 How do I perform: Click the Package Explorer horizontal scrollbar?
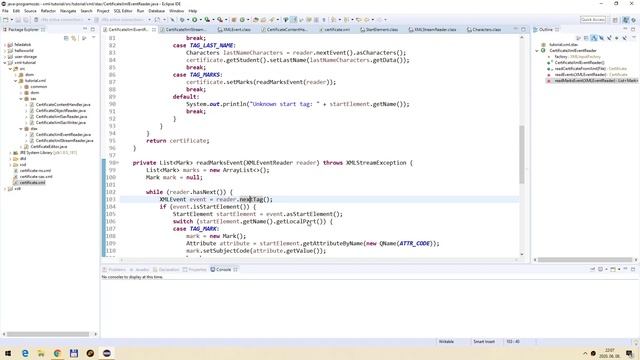47,334
